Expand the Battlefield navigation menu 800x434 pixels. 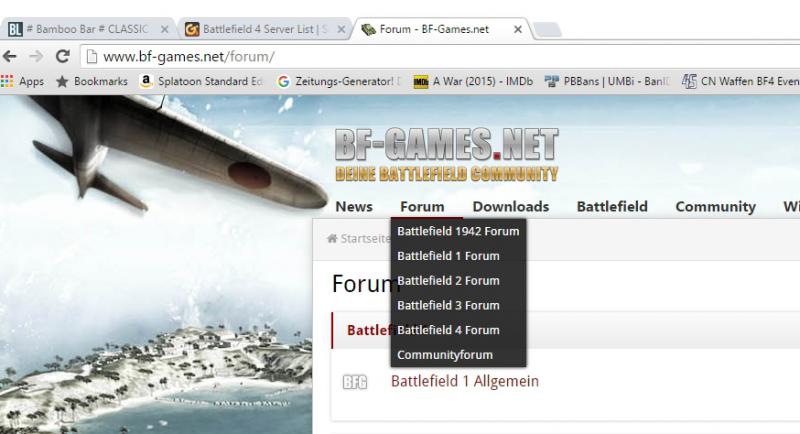coord(612,207)
